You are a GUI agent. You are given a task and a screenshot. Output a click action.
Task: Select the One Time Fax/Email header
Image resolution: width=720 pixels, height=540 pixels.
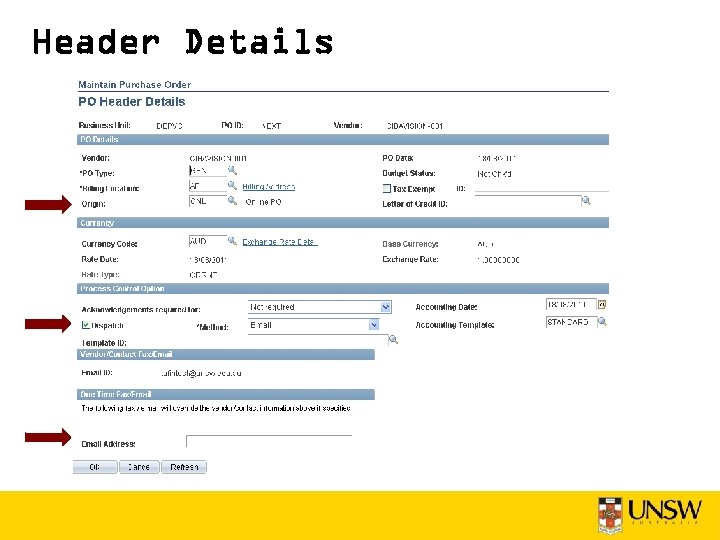tap(225, 394)
